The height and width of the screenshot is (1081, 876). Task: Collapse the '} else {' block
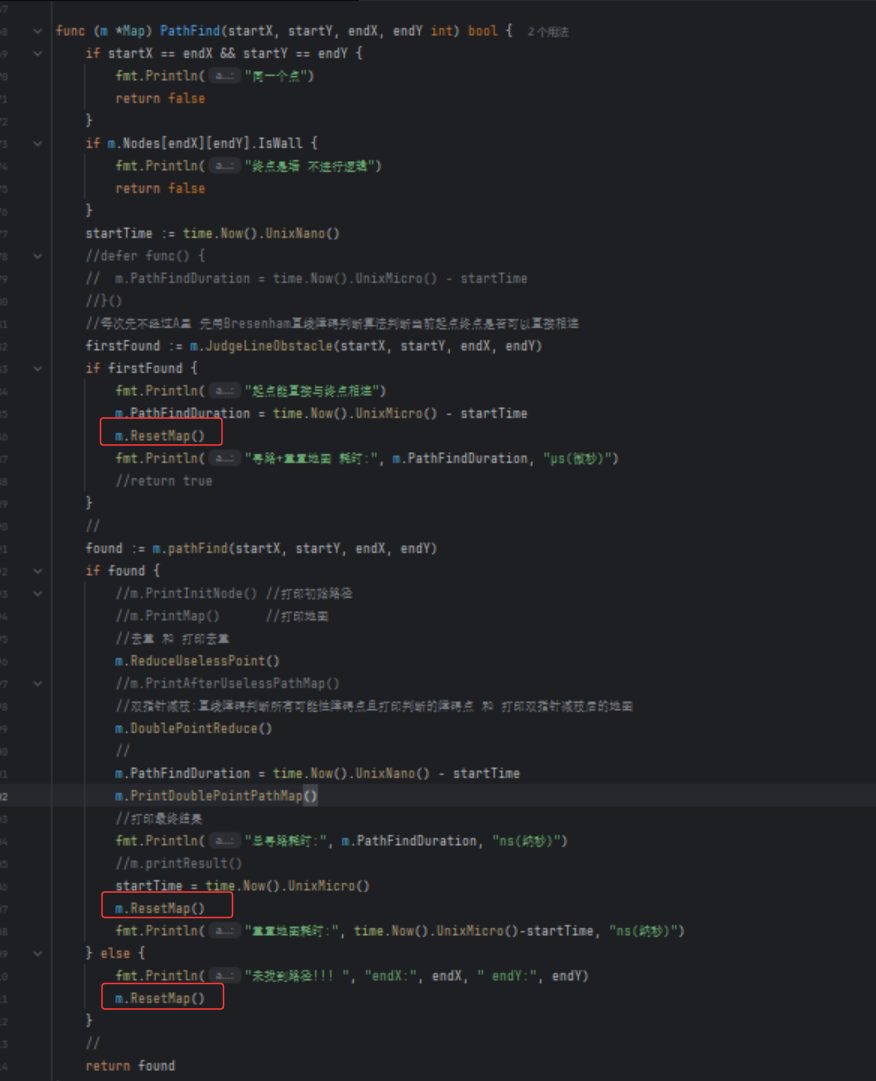pyautogui.click(x=38, y=953)
